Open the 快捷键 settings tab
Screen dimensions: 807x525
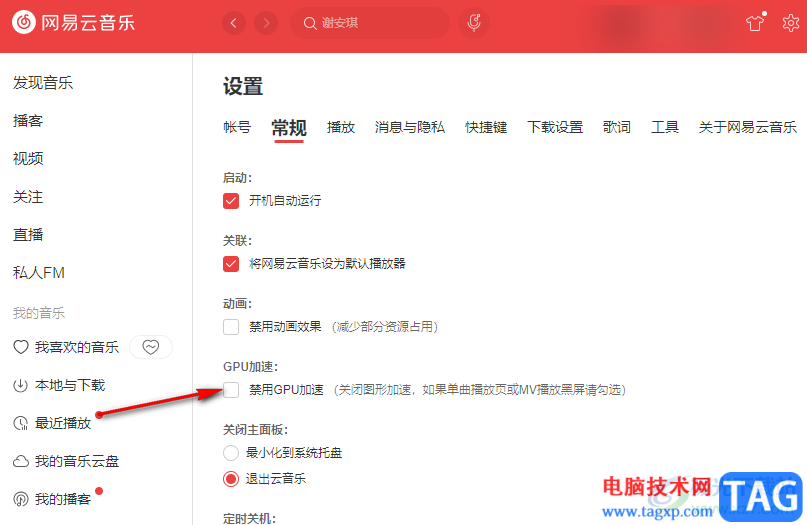pyautogui.click(x=486, y=127)
